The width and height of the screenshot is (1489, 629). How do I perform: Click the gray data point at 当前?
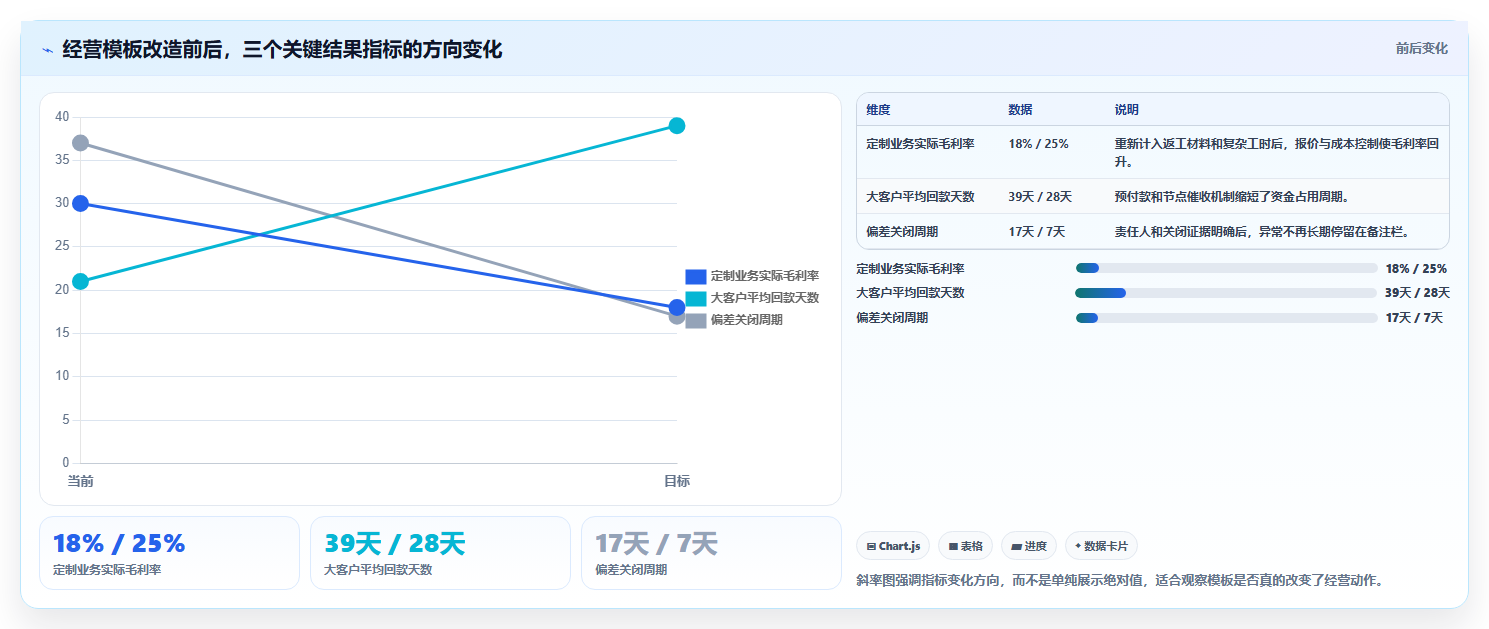80,143
